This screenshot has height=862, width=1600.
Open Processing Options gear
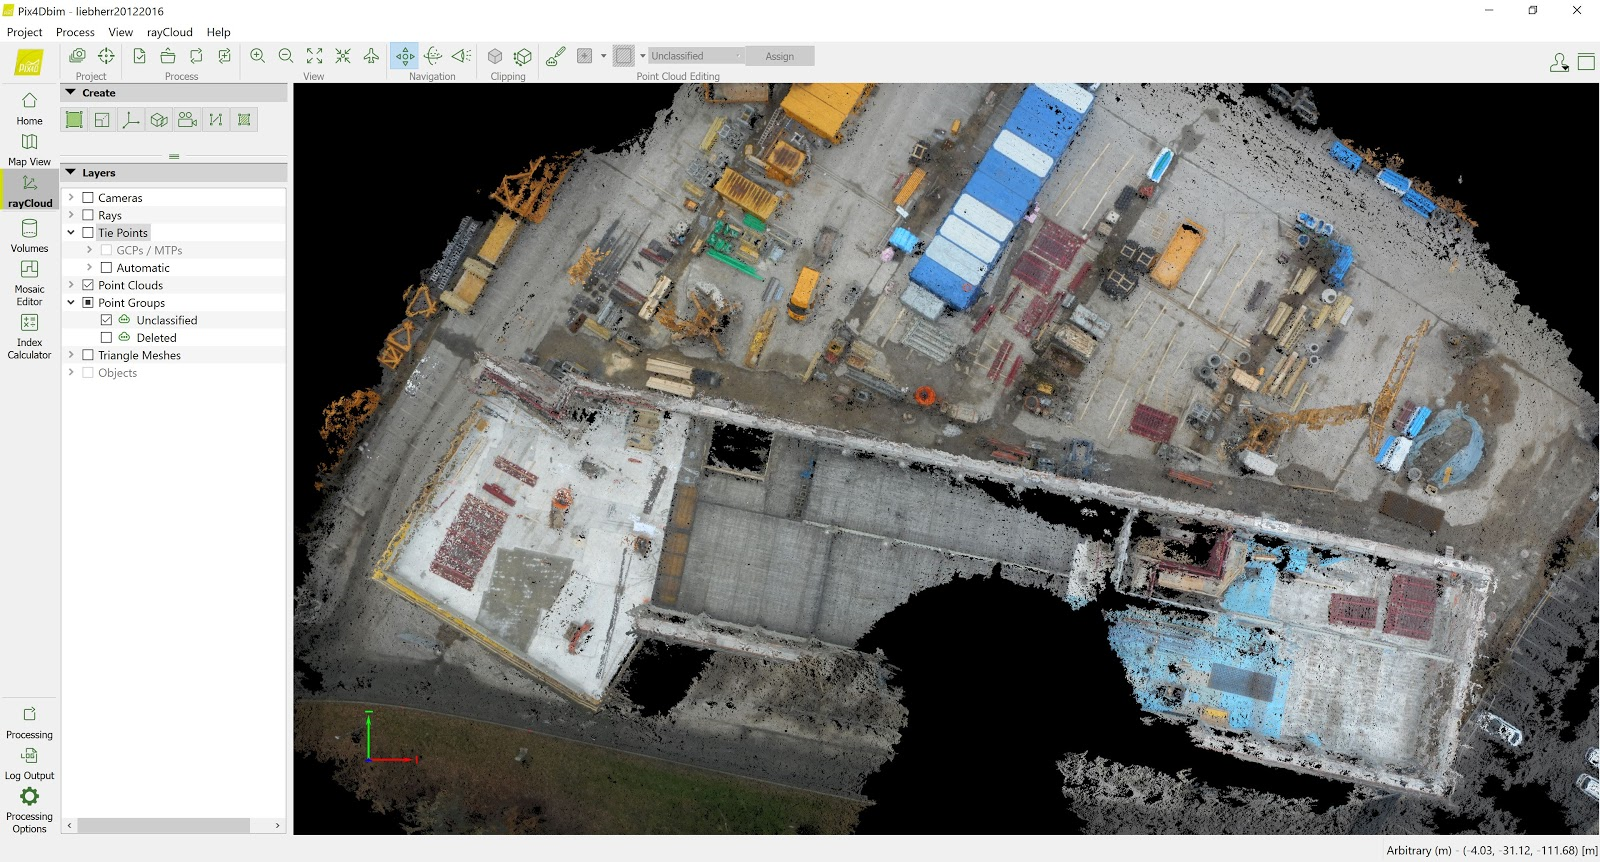29,808
